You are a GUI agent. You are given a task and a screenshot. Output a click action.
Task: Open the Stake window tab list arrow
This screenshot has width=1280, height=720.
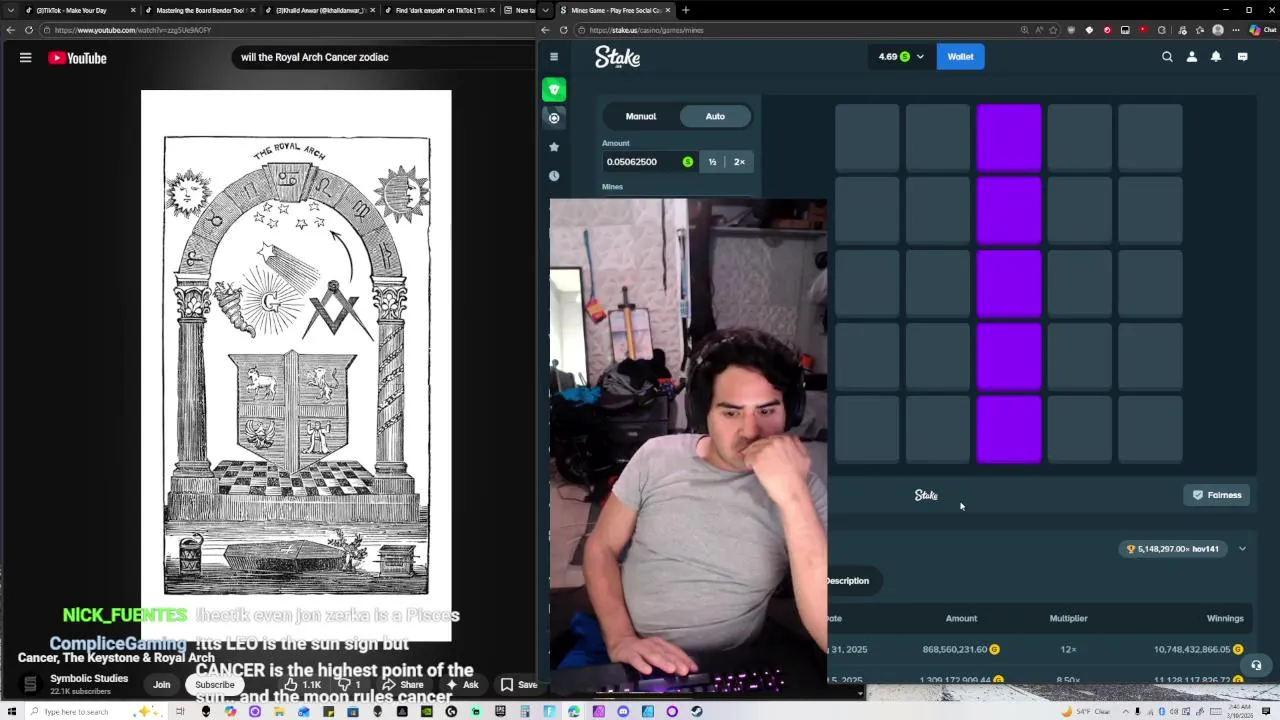click(x=547, y=10)
